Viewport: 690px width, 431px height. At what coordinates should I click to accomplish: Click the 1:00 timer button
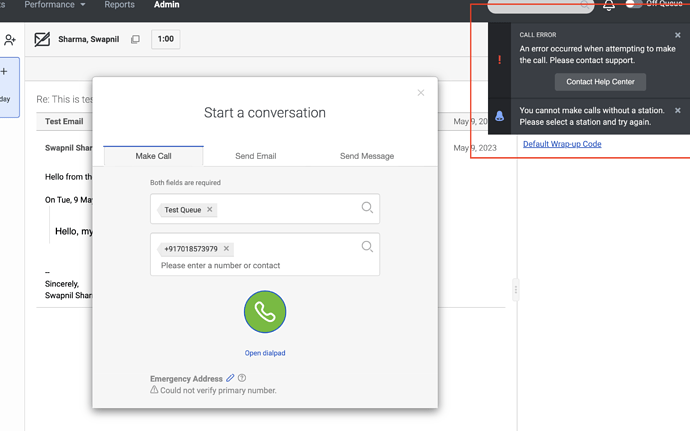165,39
